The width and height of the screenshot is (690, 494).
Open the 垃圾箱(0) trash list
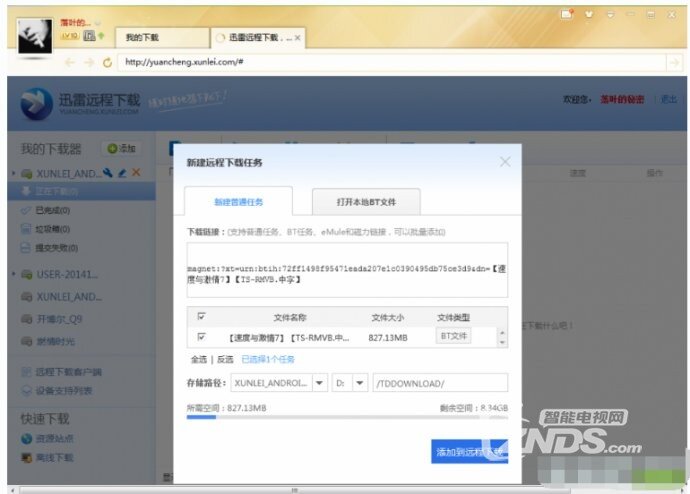(52, 229)
